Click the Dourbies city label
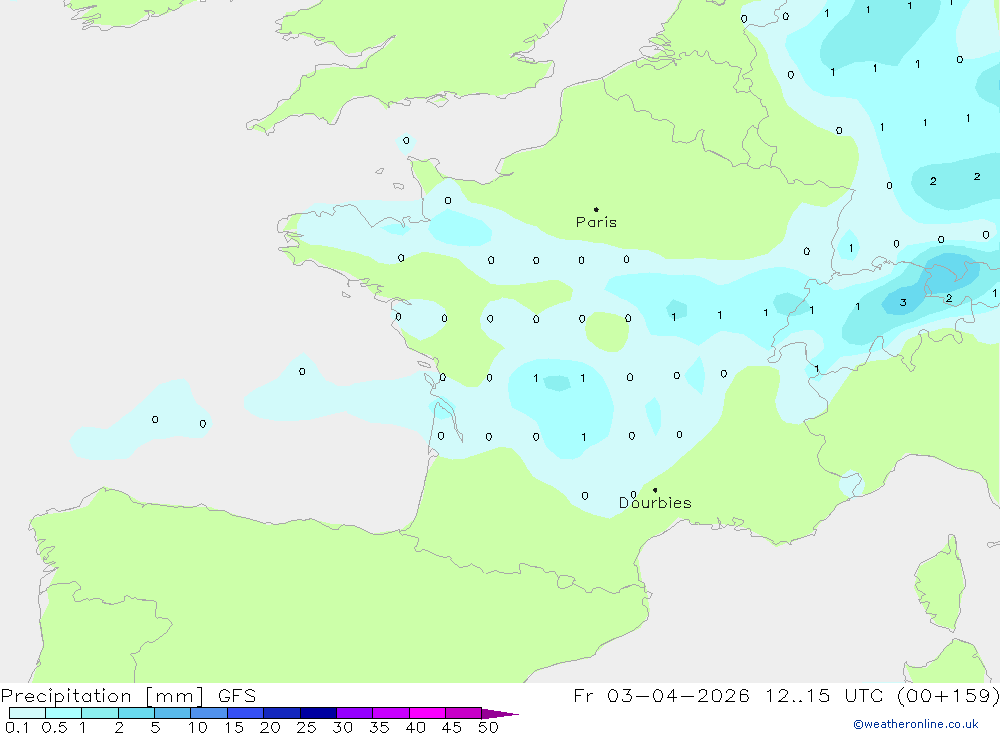Screen dimensions: 1000x733 [655, 503]
